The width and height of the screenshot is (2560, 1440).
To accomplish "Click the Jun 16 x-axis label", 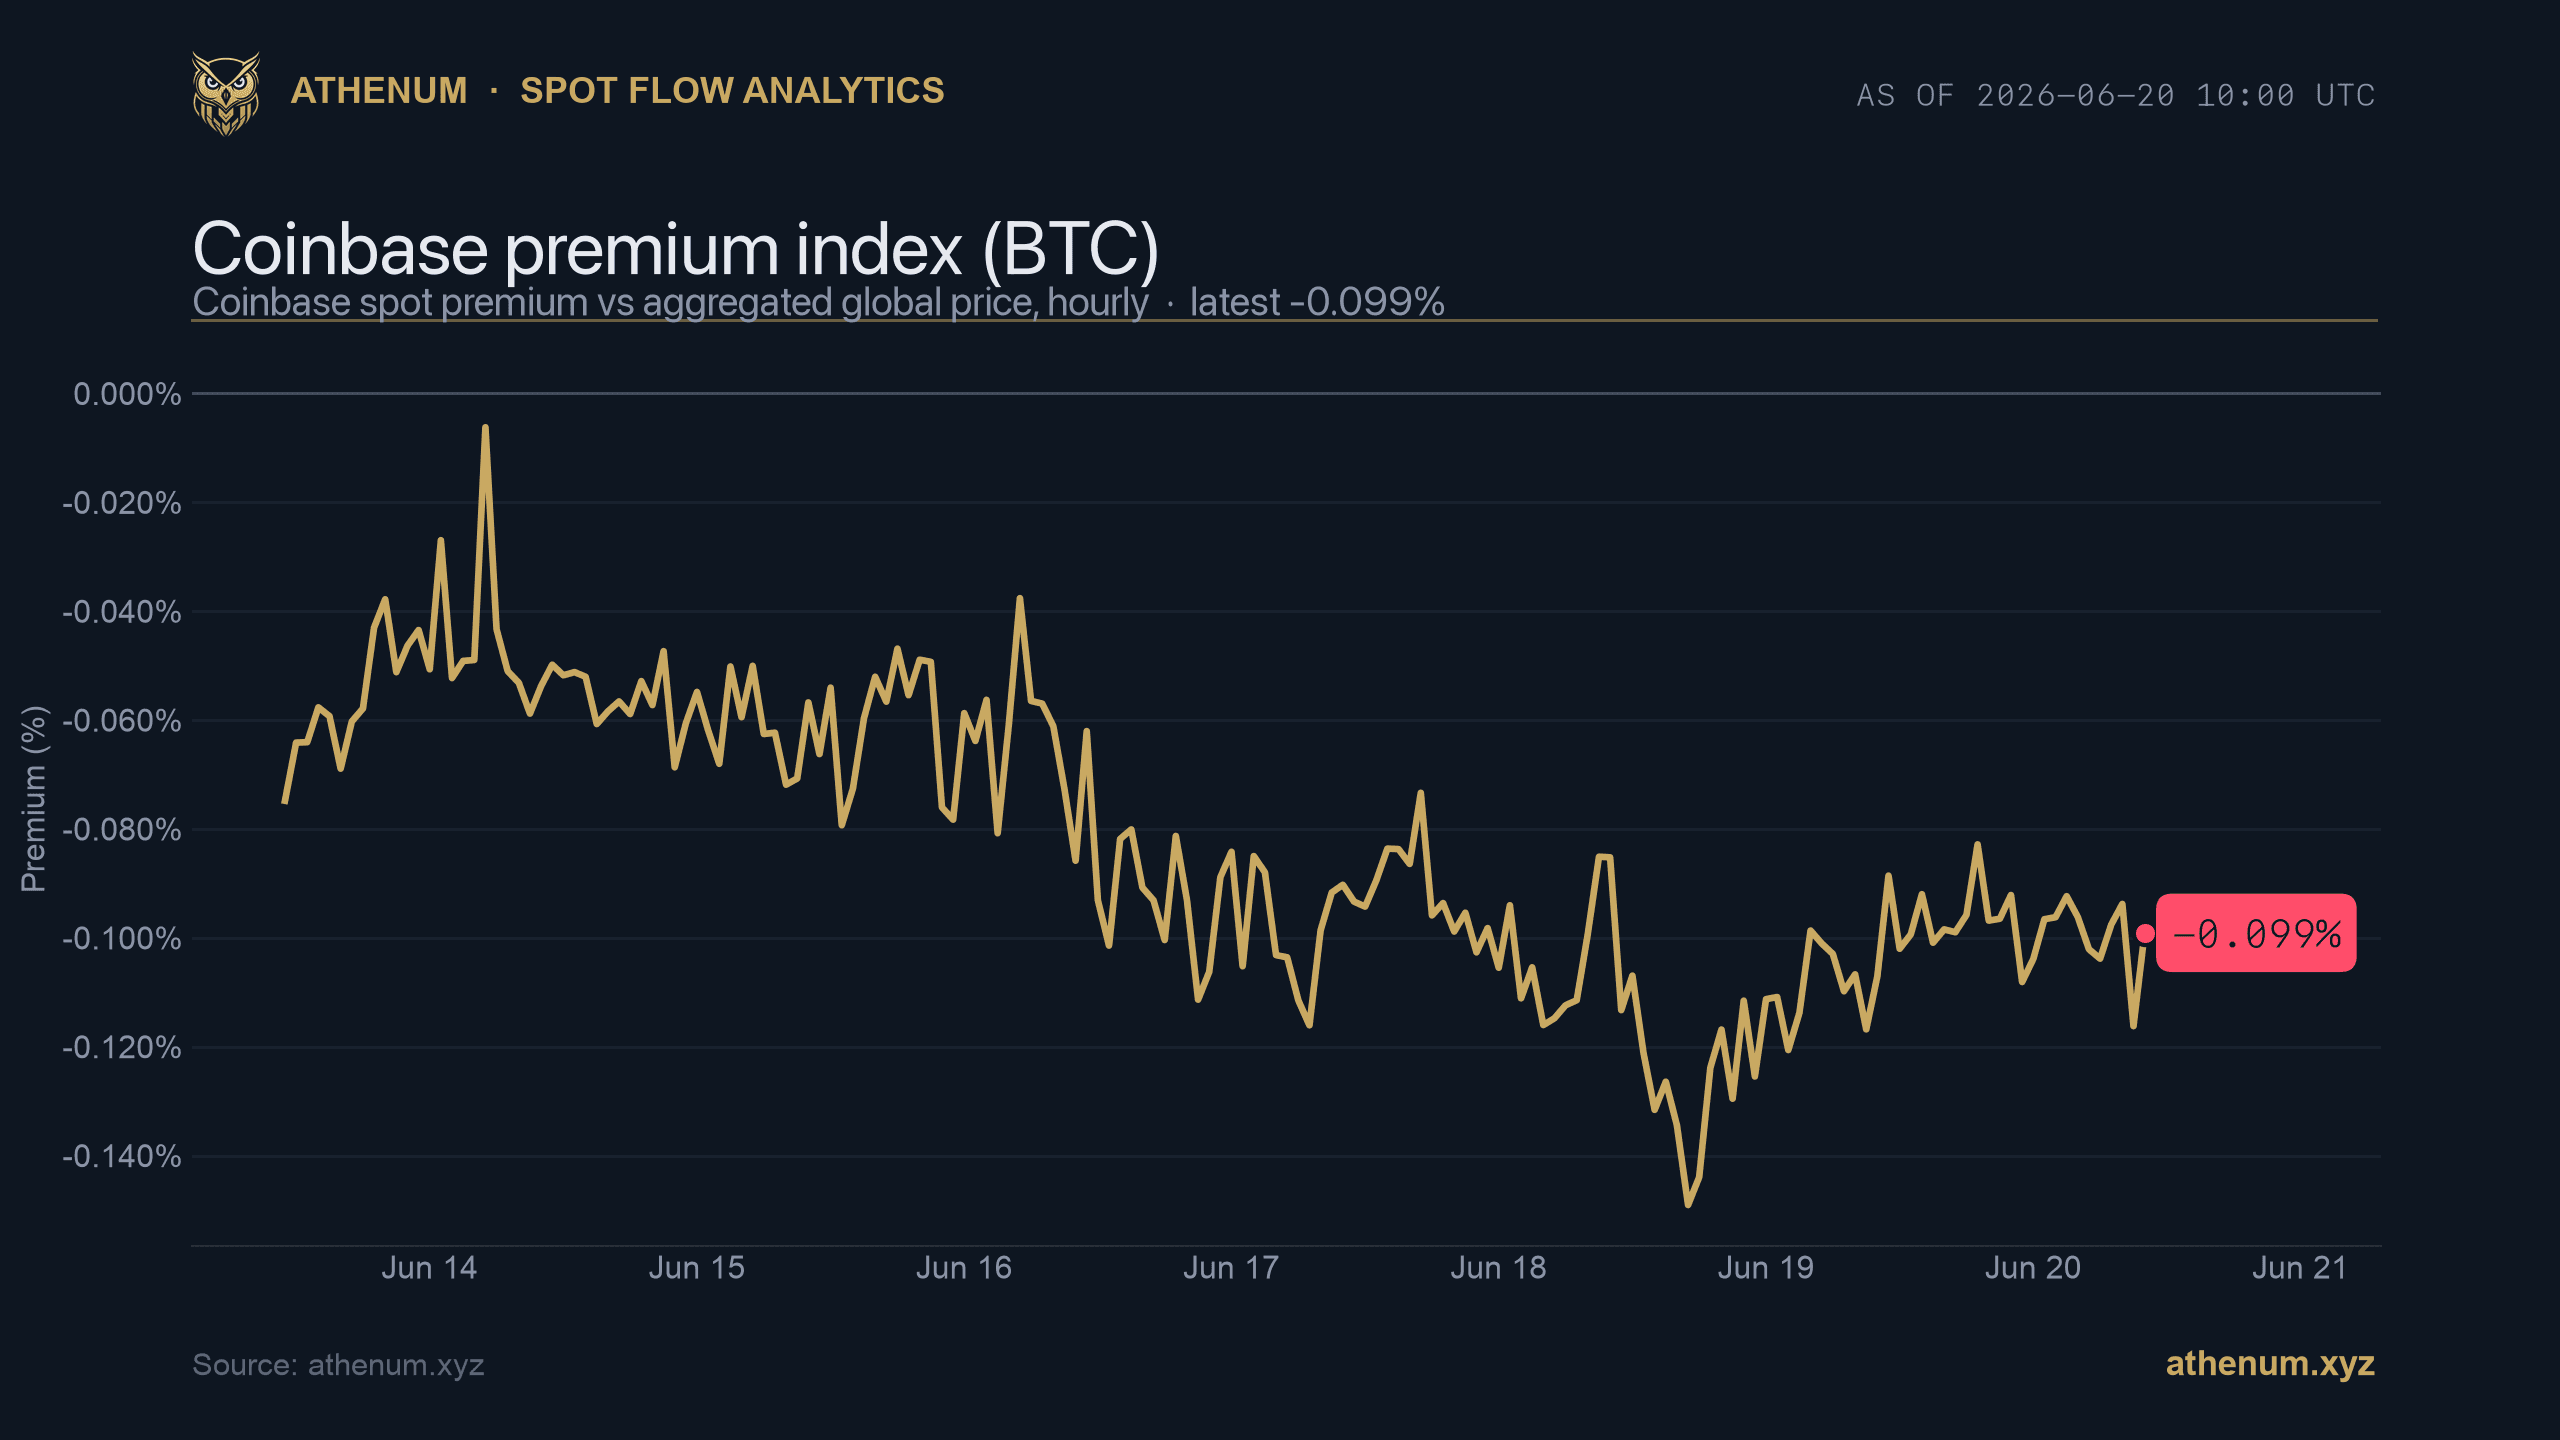I will tap(964, 1268).
